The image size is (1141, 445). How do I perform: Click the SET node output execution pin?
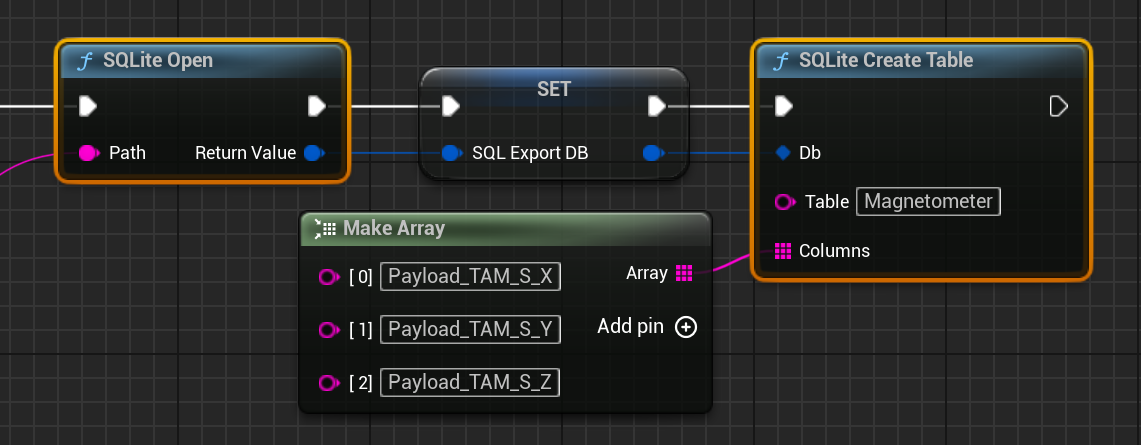point(657,106)
